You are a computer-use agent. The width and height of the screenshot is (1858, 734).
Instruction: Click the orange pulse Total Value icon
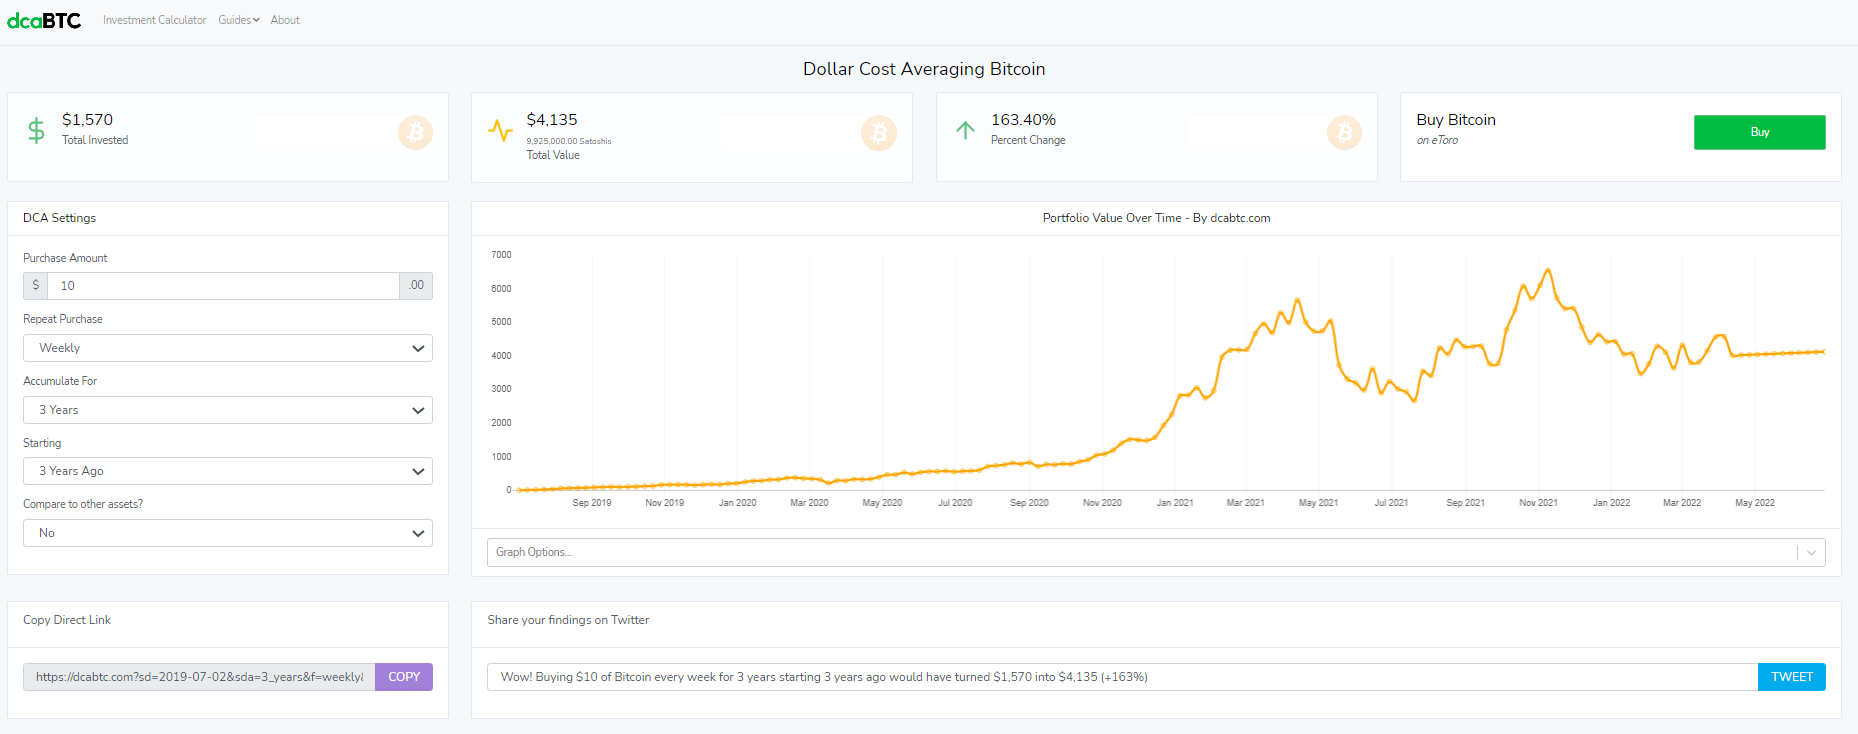tap(500, 130)
